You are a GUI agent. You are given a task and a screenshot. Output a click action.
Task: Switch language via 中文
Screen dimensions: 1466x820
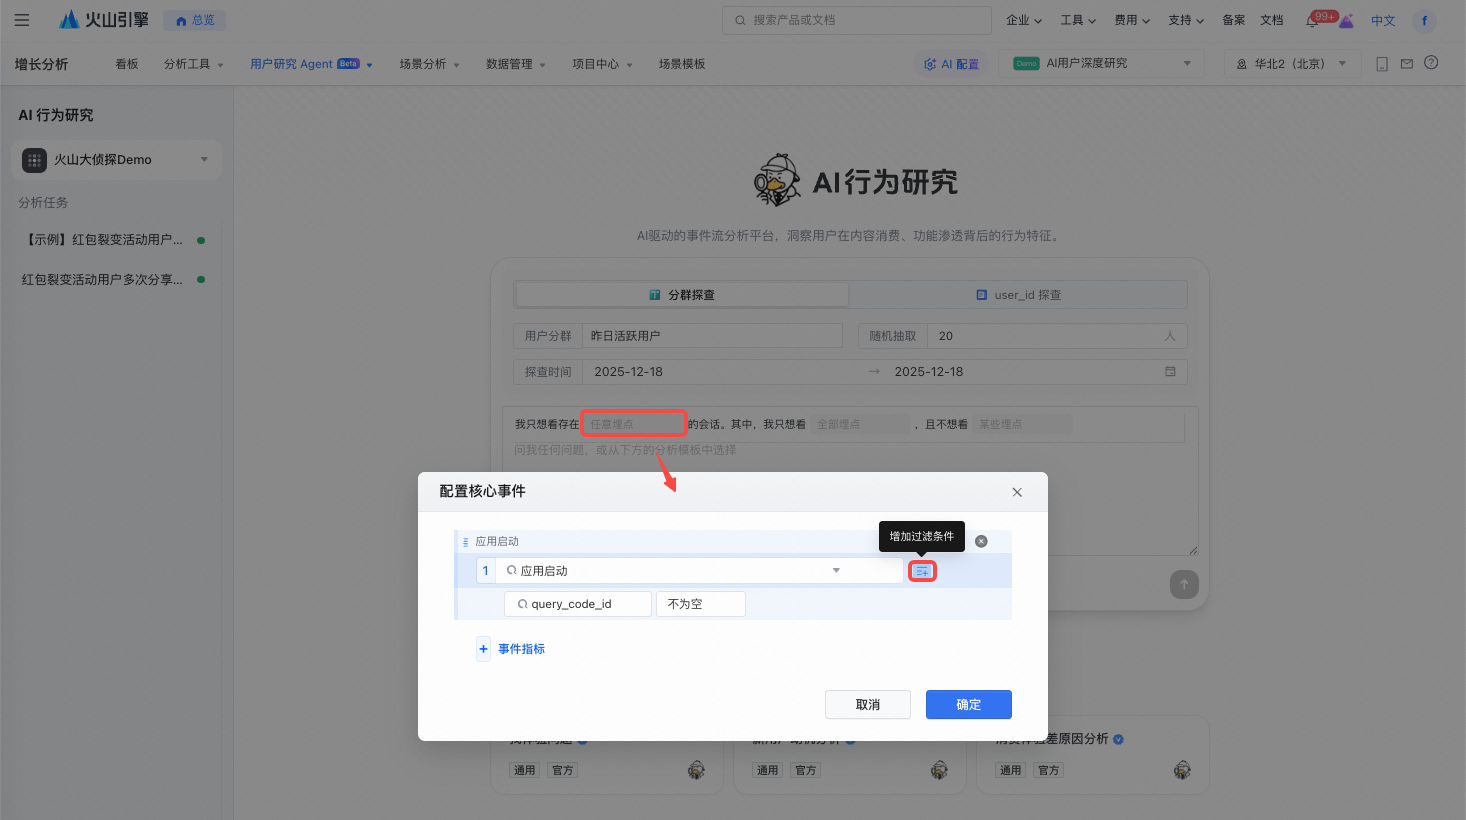(x=1383, y=20)
